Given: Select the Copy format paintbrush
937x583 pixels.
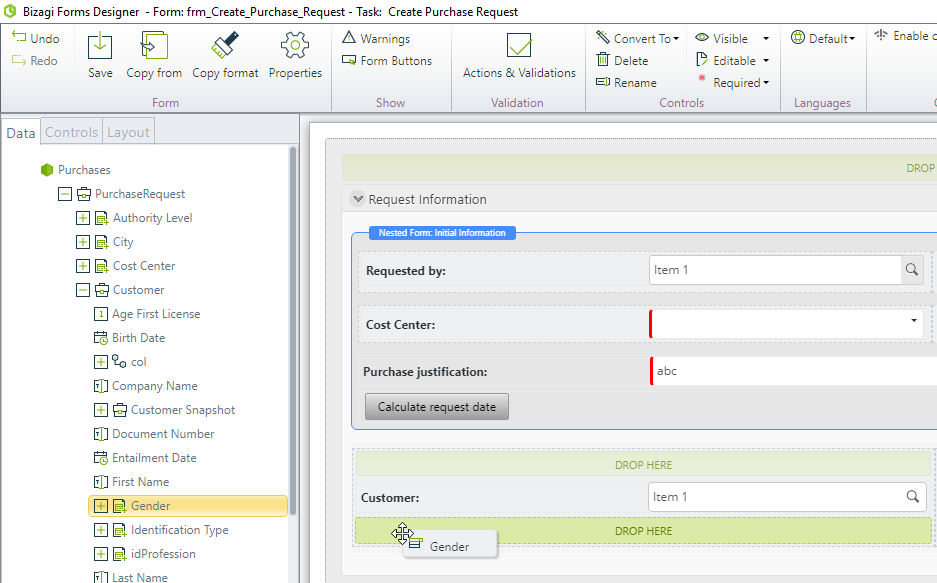Looking at the screenshot, I should click(x=225, y=55).
